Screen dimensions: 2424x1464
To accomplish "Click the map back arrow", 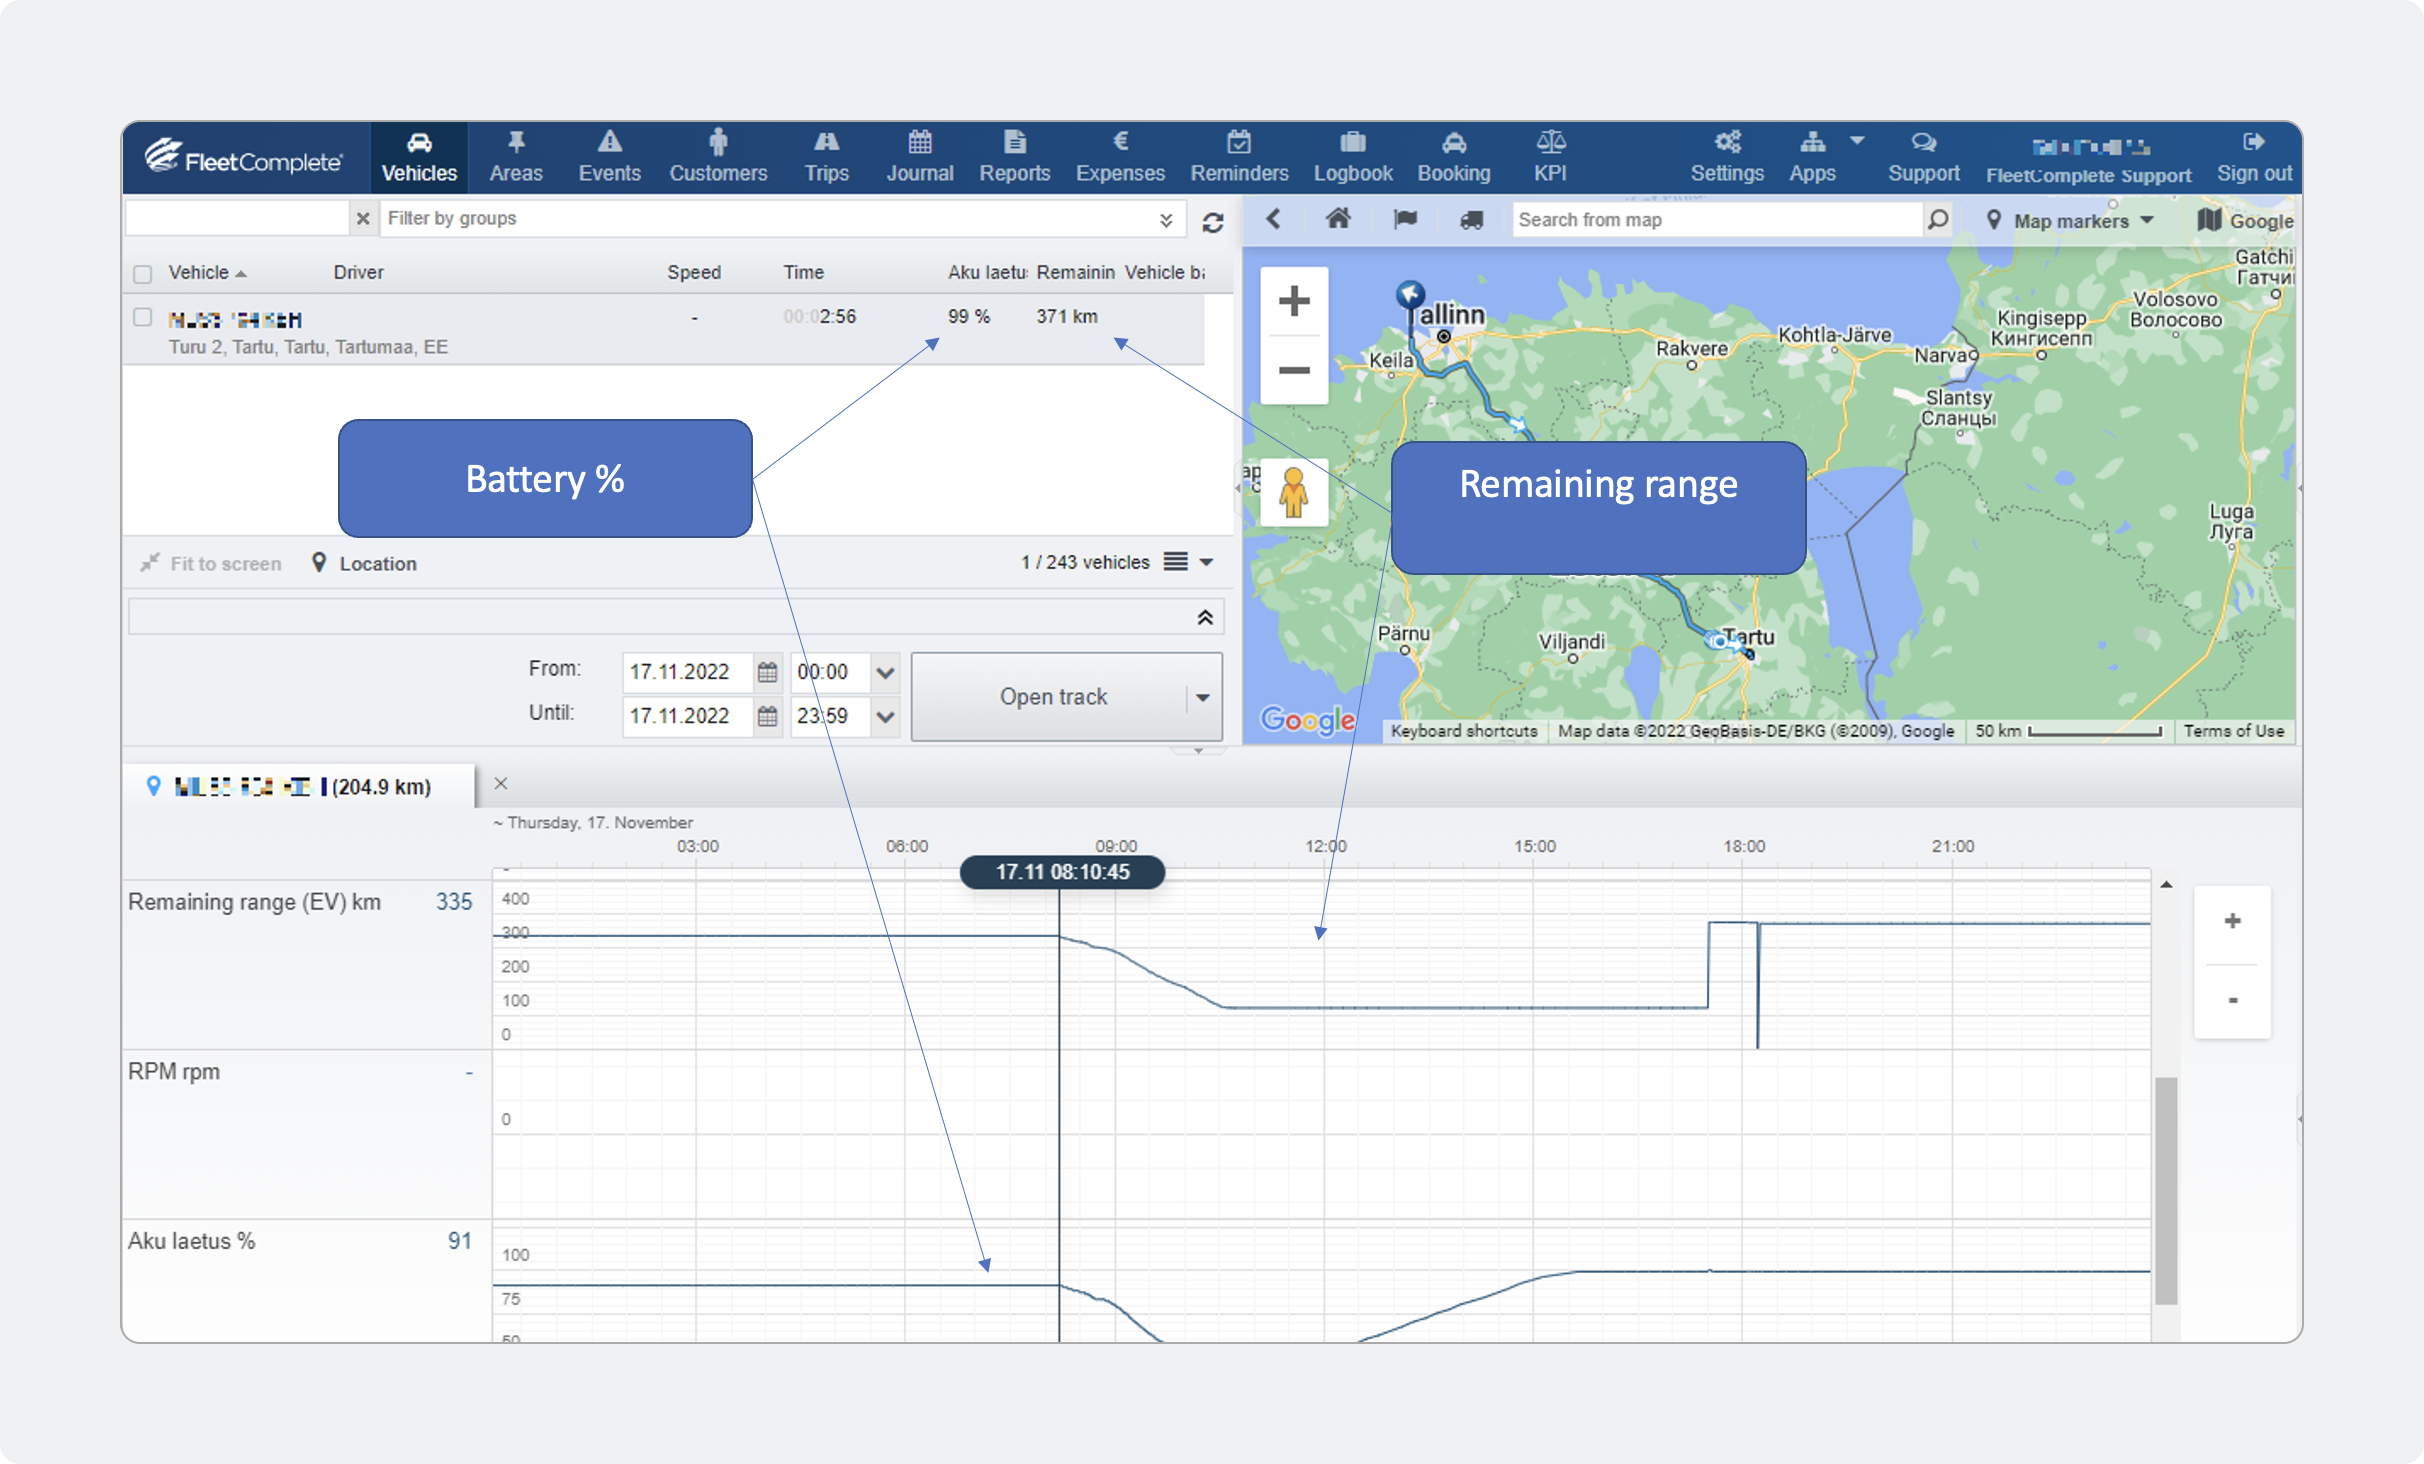I will [1273, 219].
